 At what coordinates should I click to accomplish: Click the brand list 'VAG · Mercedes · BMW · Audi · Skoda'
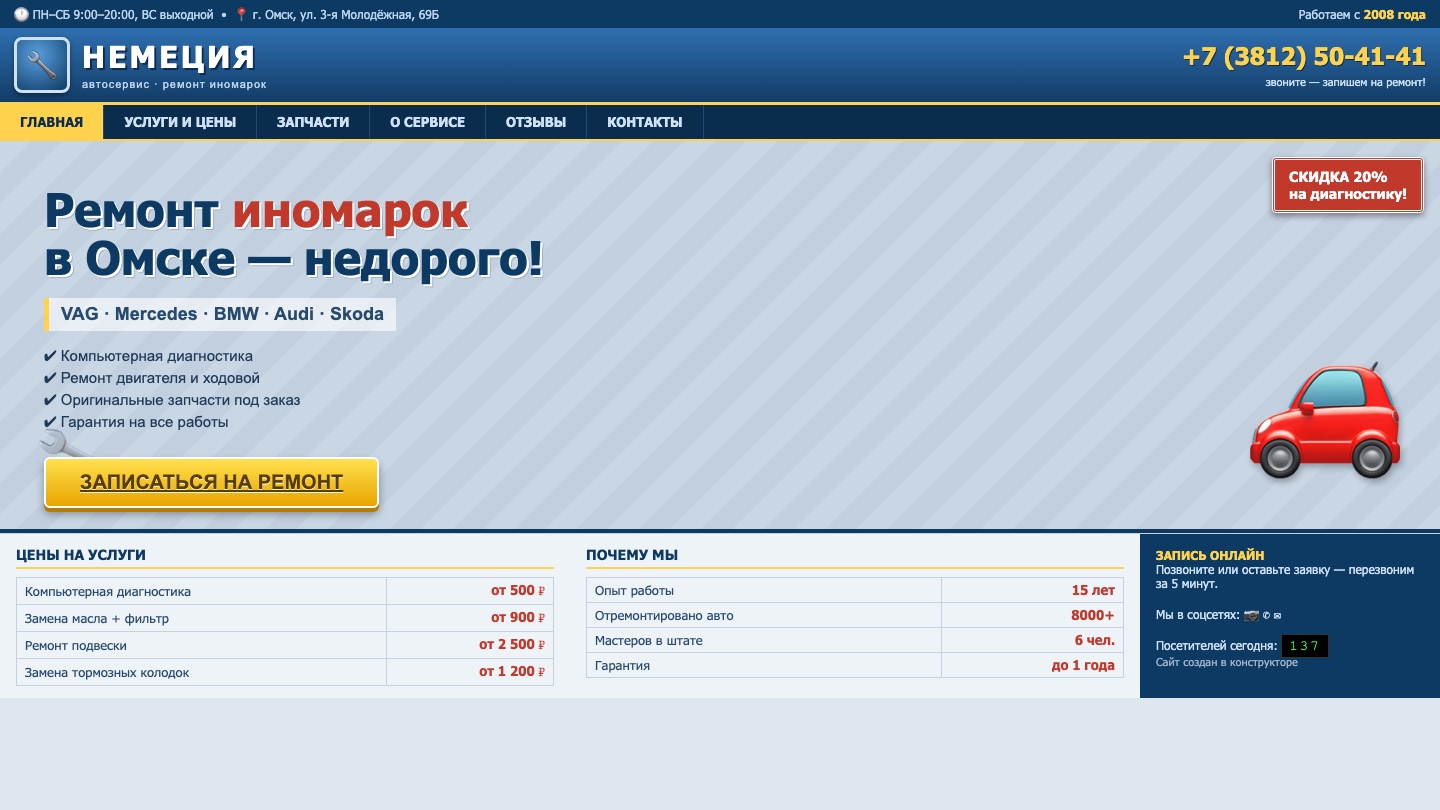click(x=222, y=314)
